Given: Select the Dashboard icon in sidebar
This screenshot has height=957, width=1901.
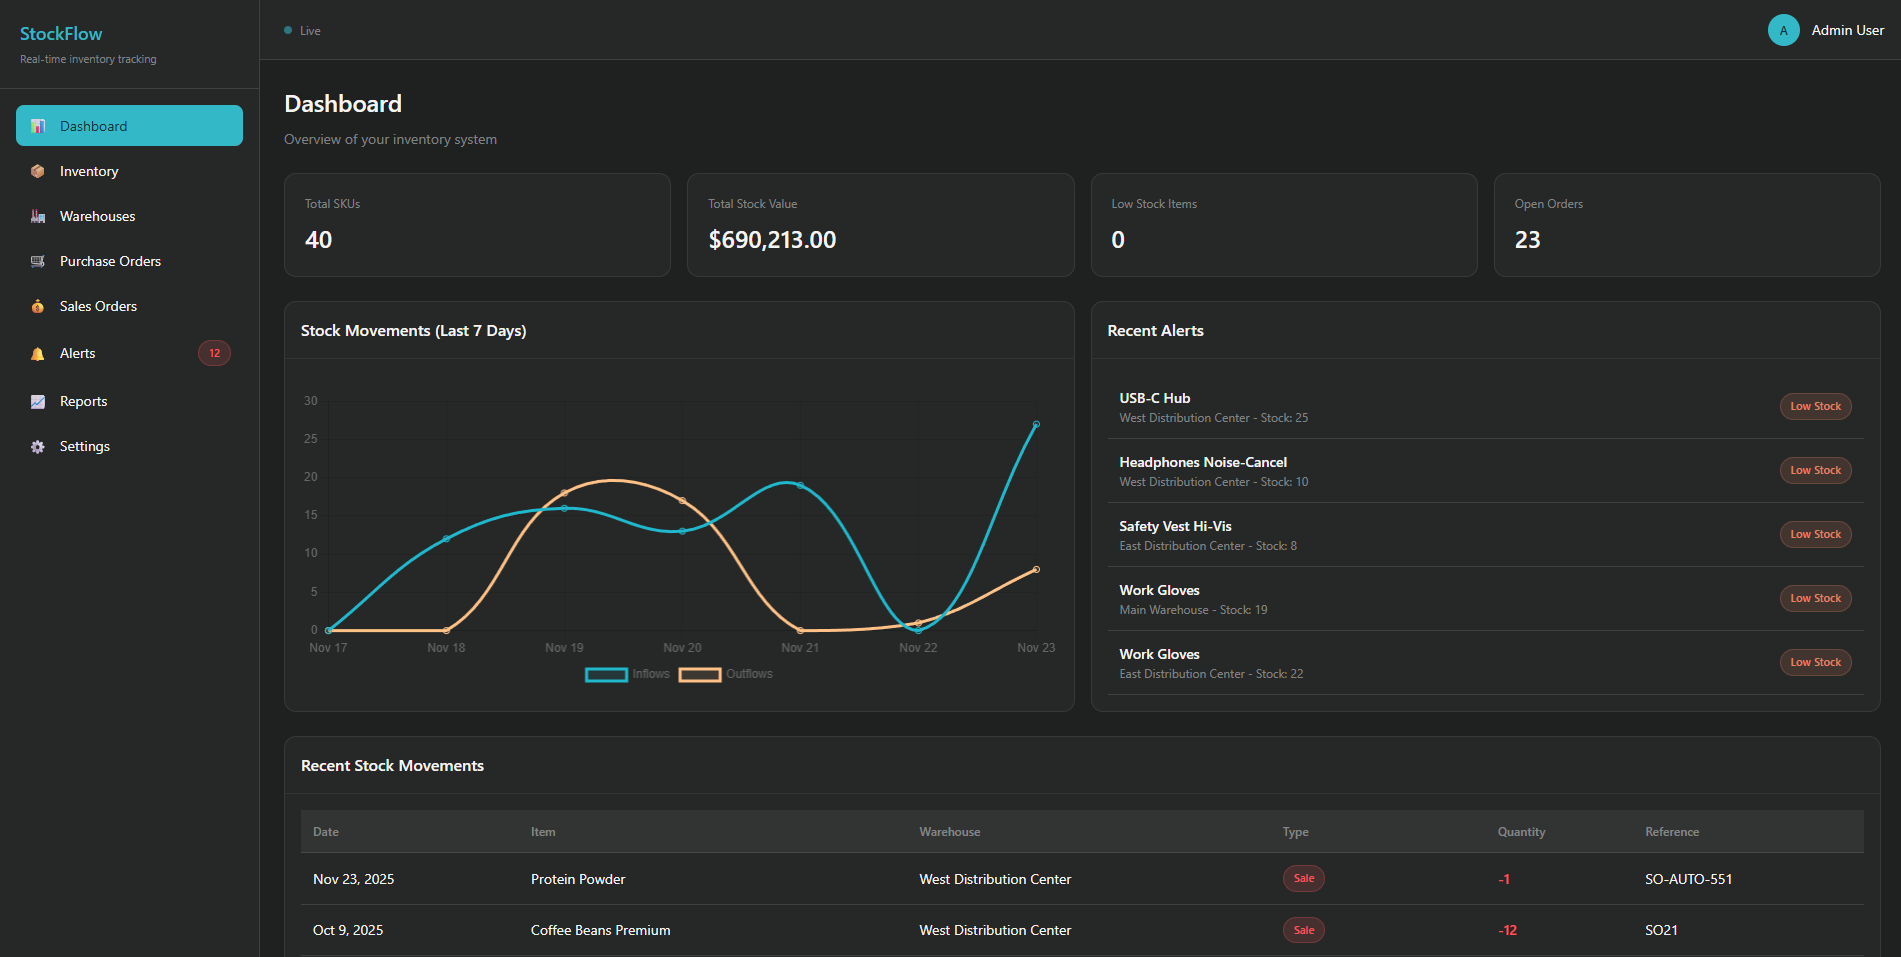Looking at the screenshot, I should 38,125.
